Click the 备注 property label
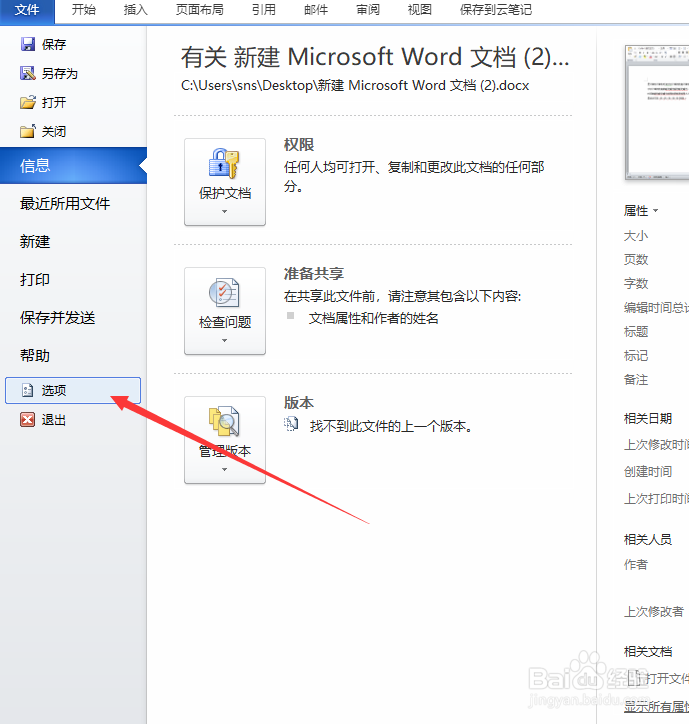 point(636,380)
